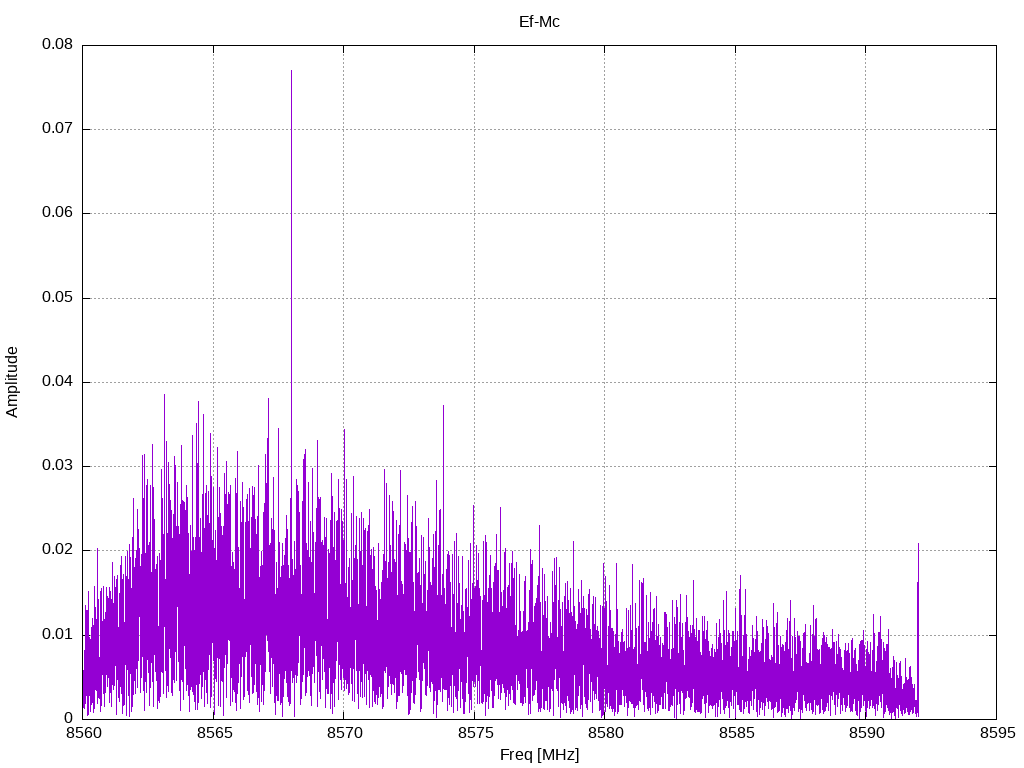Viewport: 1024px width, 768px height.
Task: Click the Amplitude y-axis label
Action: tap(12, 381)
